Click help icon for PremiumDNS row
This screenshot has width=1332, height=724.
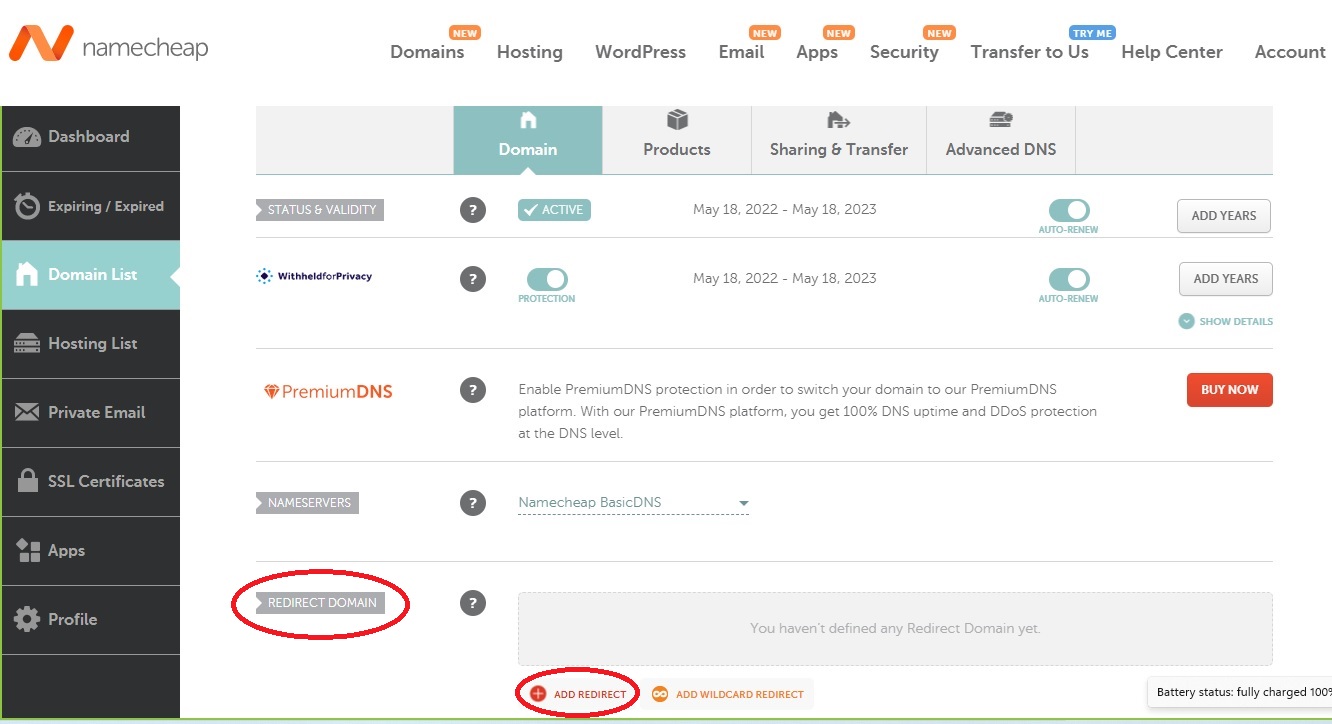click(x=473, y=390)
